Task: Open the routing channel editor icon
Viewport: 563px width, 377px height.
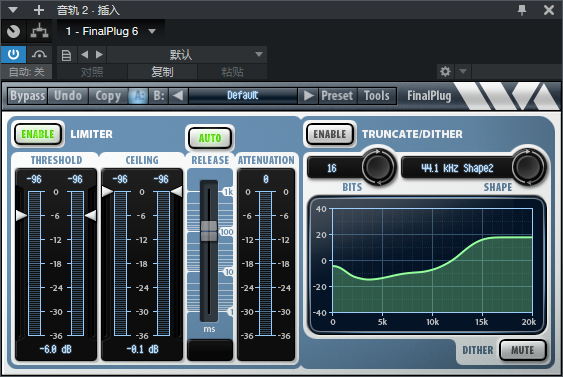Action: (x=39, y=32)
